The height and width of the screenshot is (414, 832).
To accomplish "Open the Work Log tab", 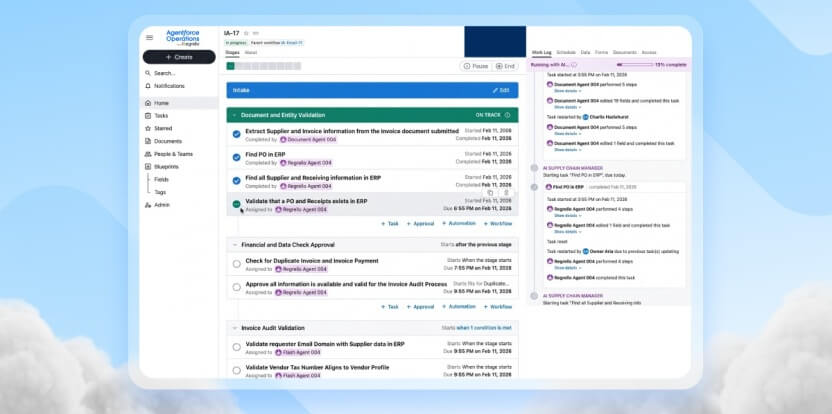I will coord(542,53).
